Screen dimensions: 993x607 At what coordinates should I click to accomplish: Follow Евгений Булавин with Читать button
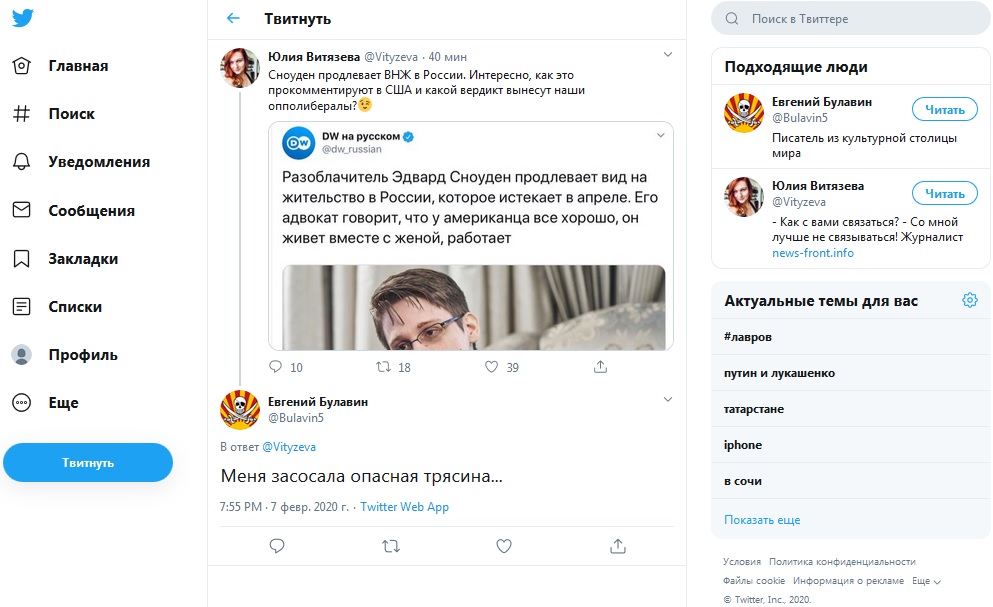coord(944,110)
